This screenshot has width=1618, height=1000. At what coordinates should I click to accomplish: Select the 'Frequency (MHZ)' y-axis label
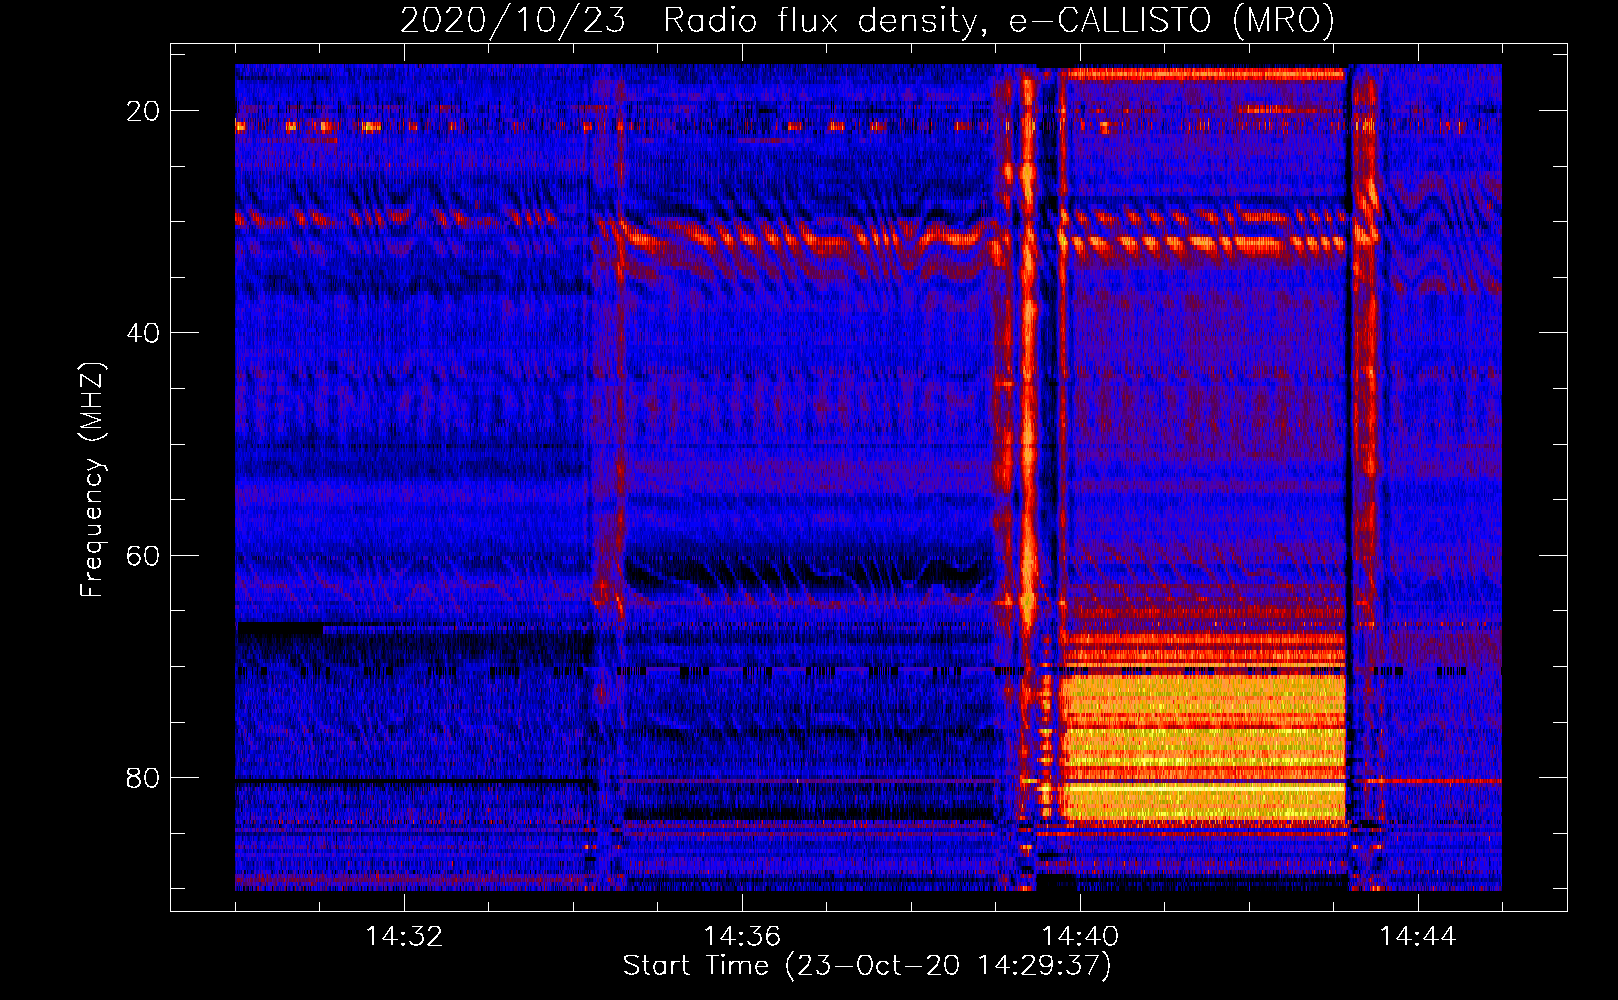[x=92, y=479]
